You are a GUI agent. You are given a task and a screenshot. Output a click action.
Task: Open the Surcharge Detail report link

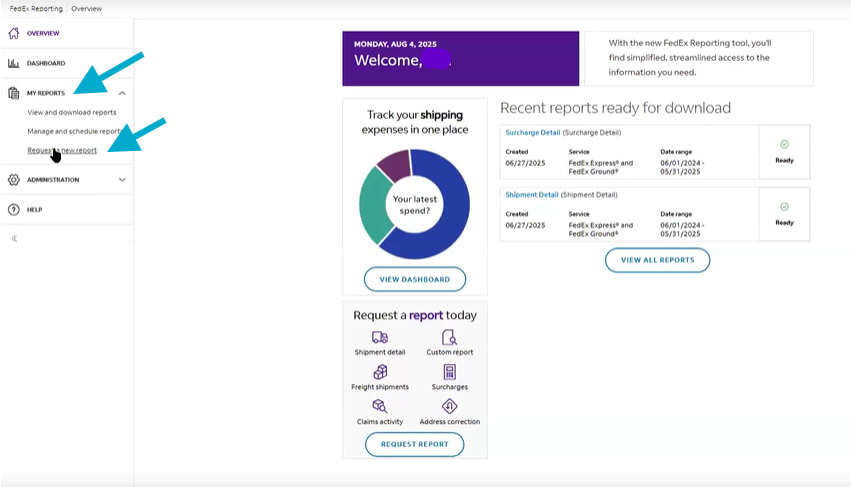[x=532, y=132]
